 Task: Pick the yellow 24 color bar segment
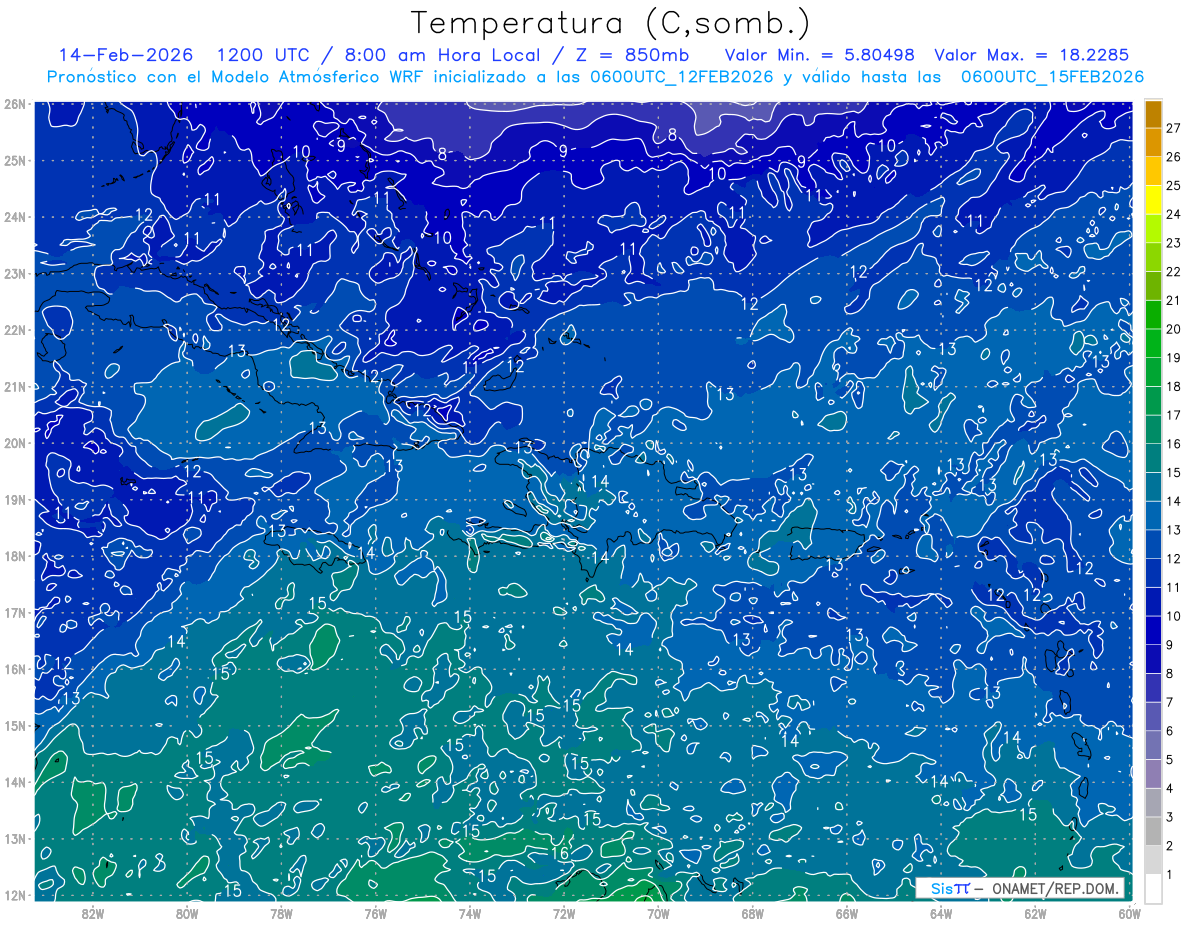pyautogui.click(x=1153, y=201)
